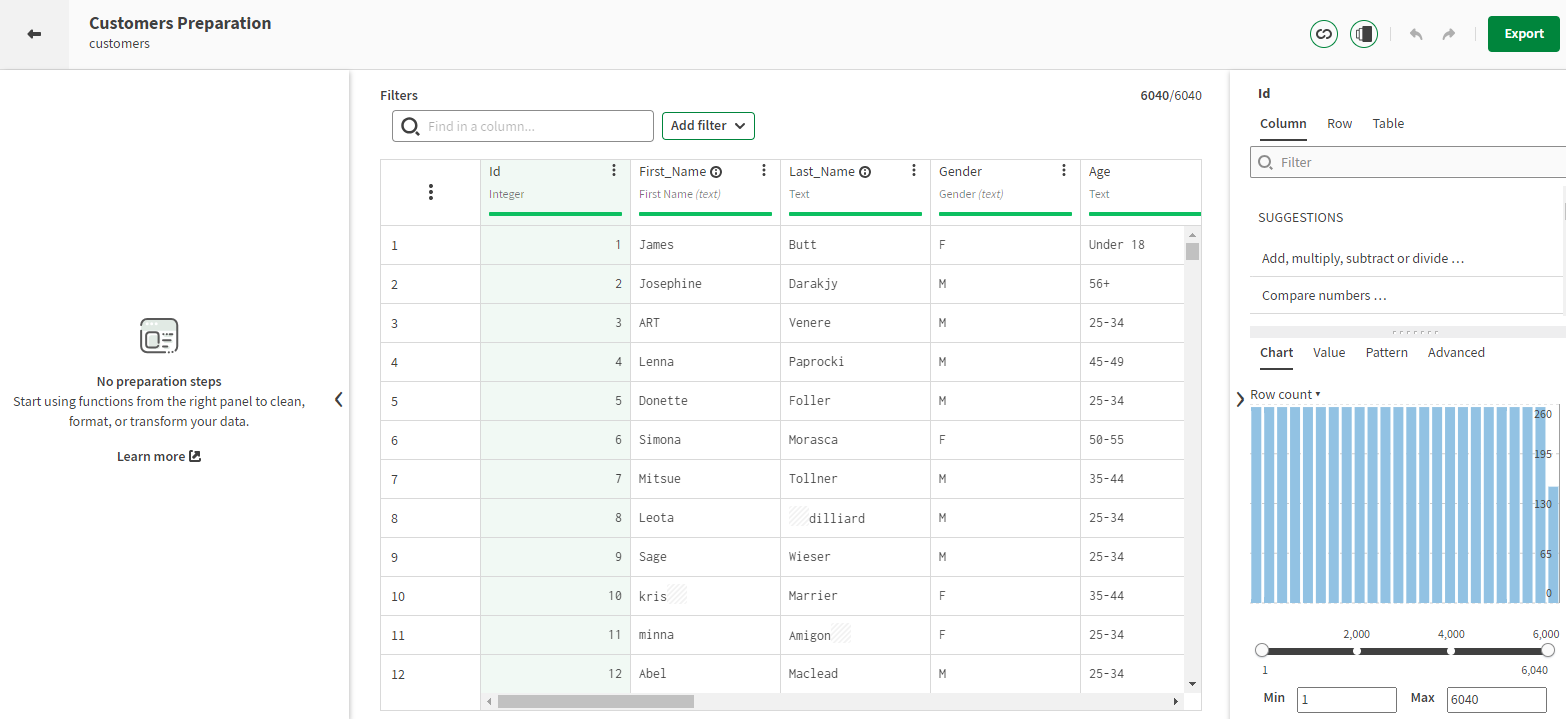Show info for the First_Name column
The height and width of the screenshot is (719, 1566).
(x=716, y=172)
